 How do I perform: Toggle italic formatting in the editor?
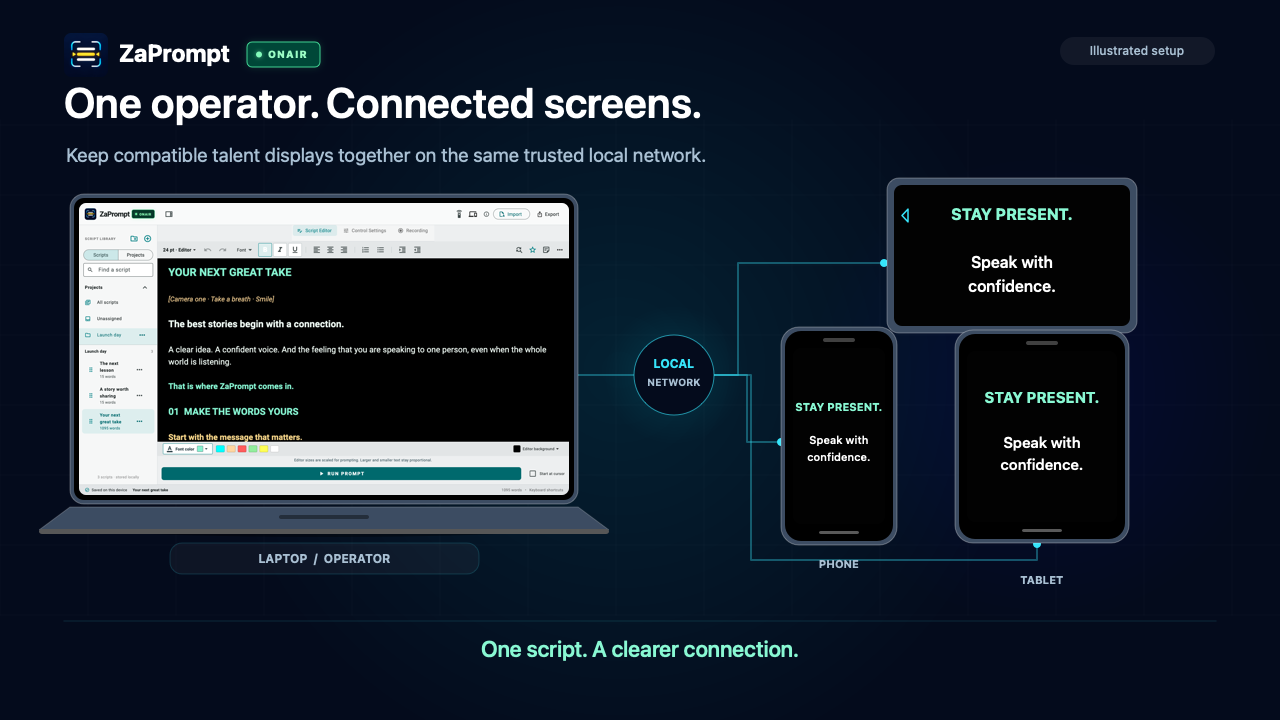click(280, 250)
